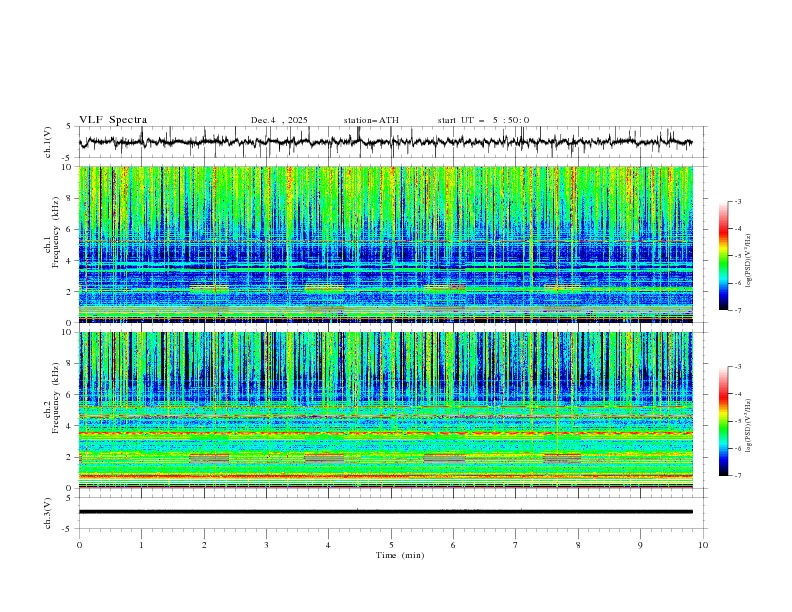Click the '-3' tick on ch.1 colorbar

[x=738, y=201]
